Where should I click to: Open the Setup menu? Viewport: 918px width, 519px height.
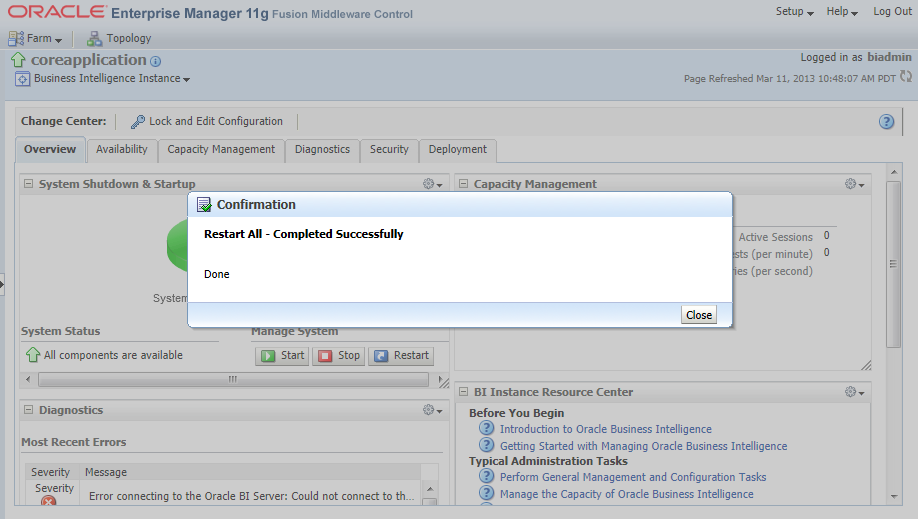point(794,12)
